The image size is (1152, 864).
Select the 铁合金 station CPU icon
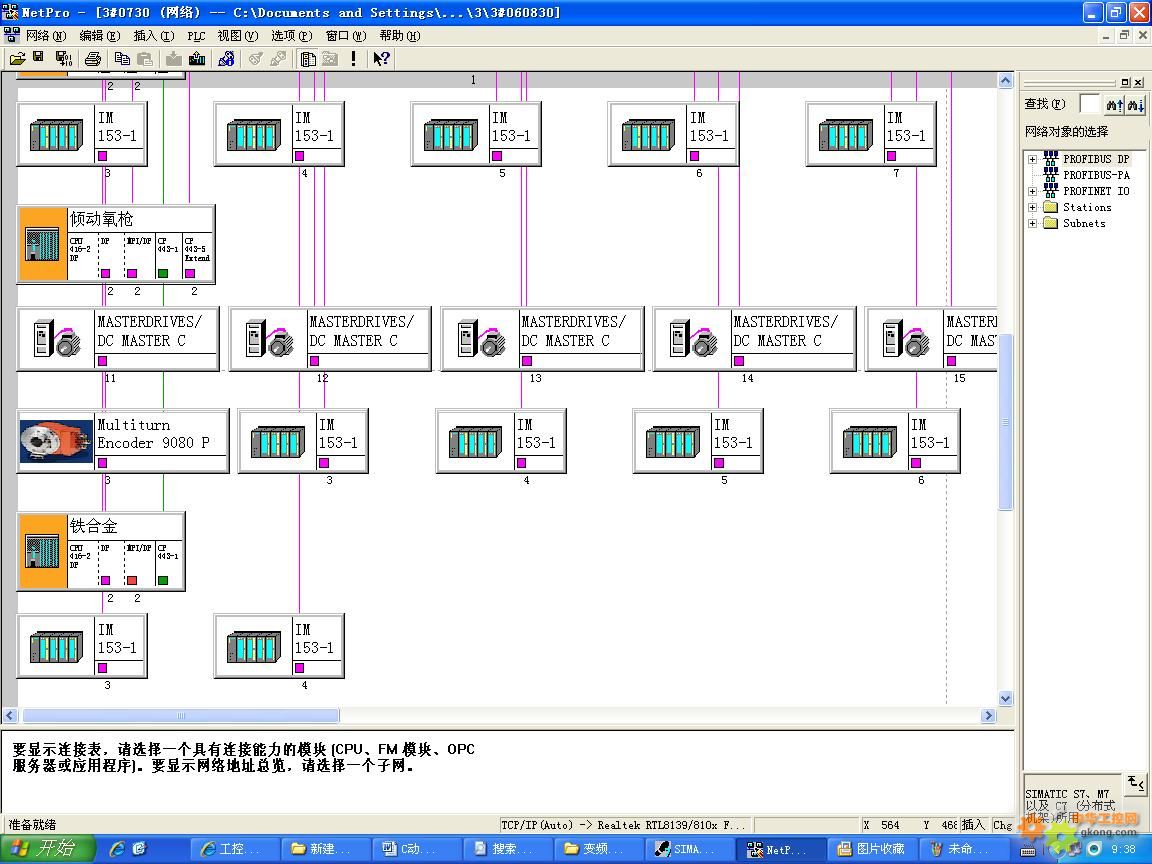(43, 551)
